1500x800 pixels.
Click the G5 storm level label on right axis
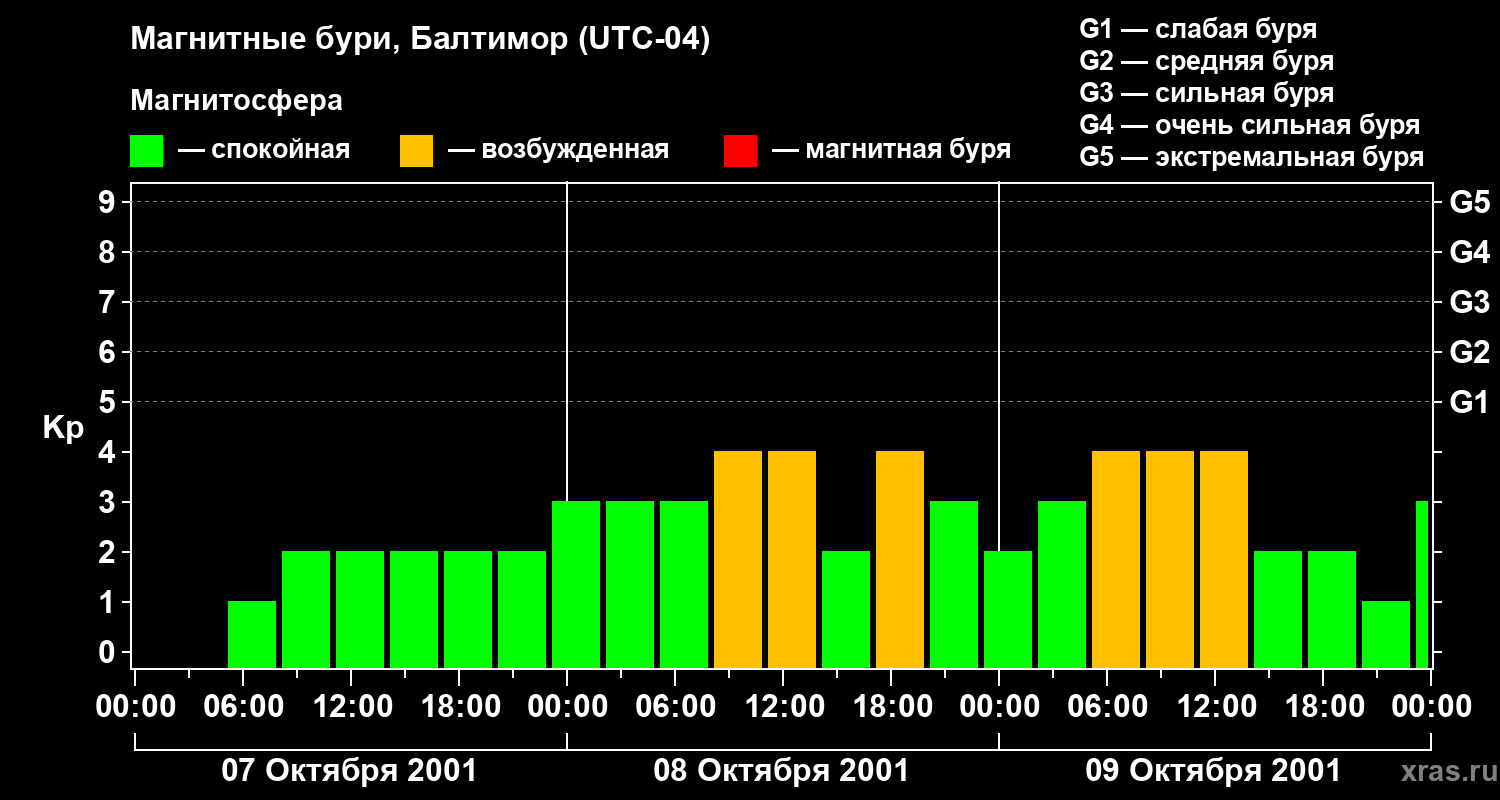point(1469,202)
